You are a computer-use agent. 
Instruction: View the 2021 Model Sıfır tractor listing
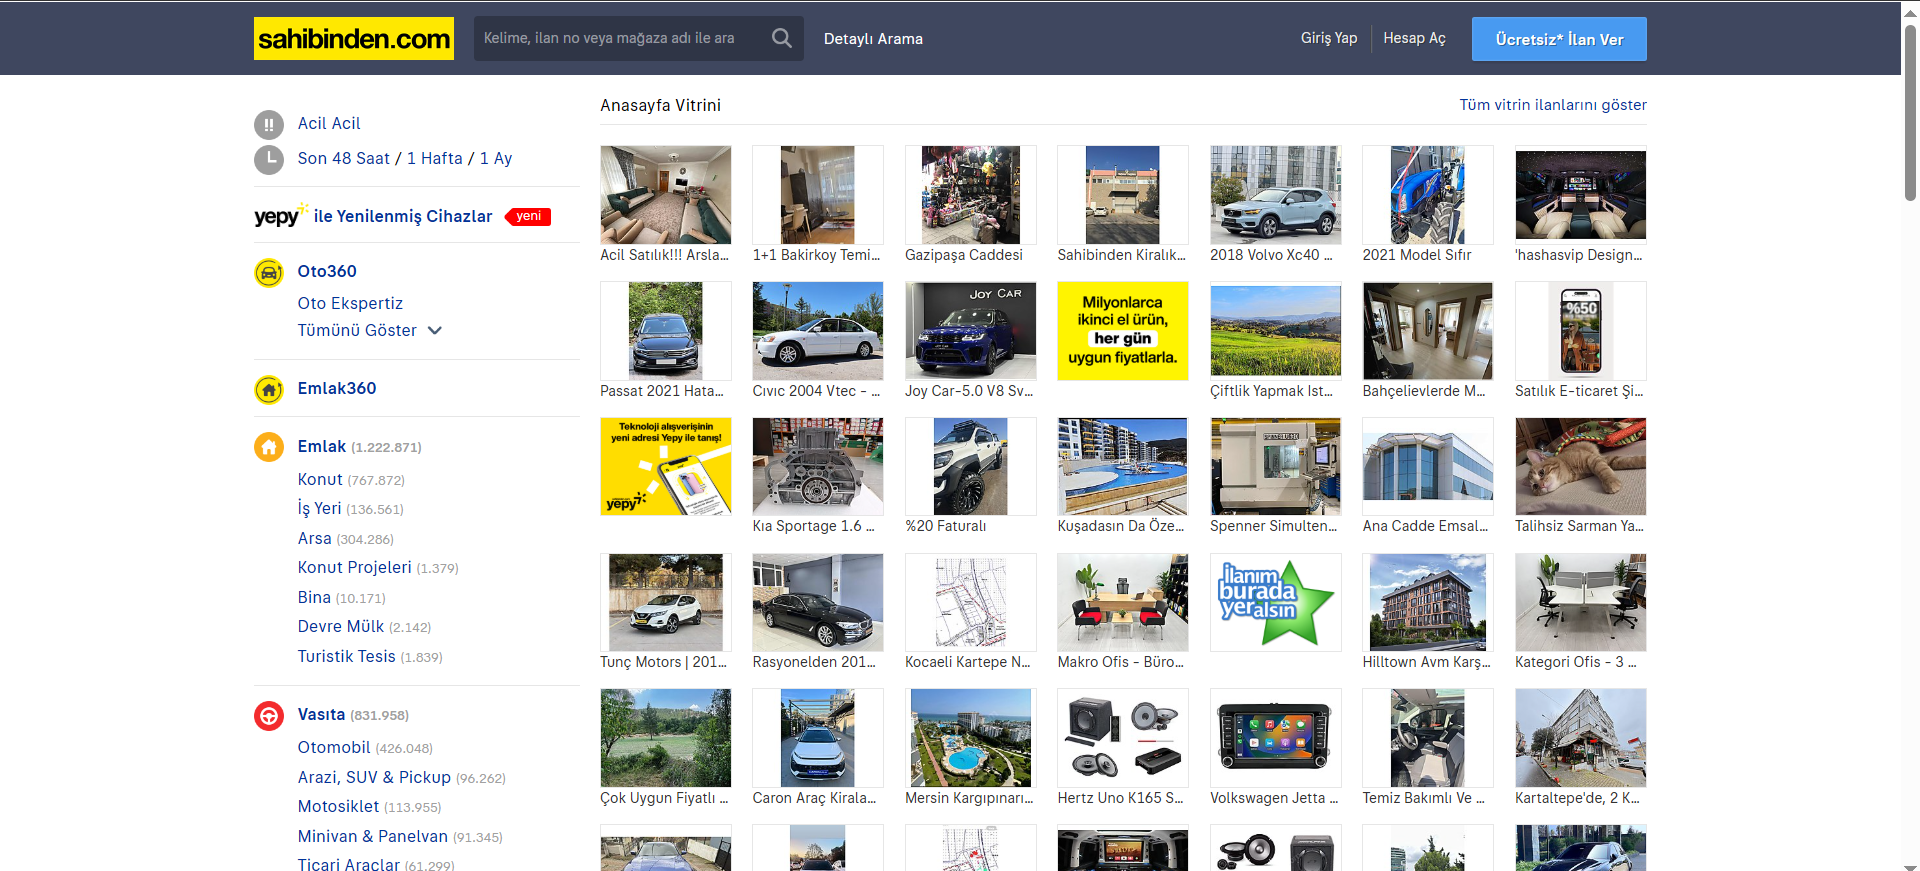click(1428, 195)
